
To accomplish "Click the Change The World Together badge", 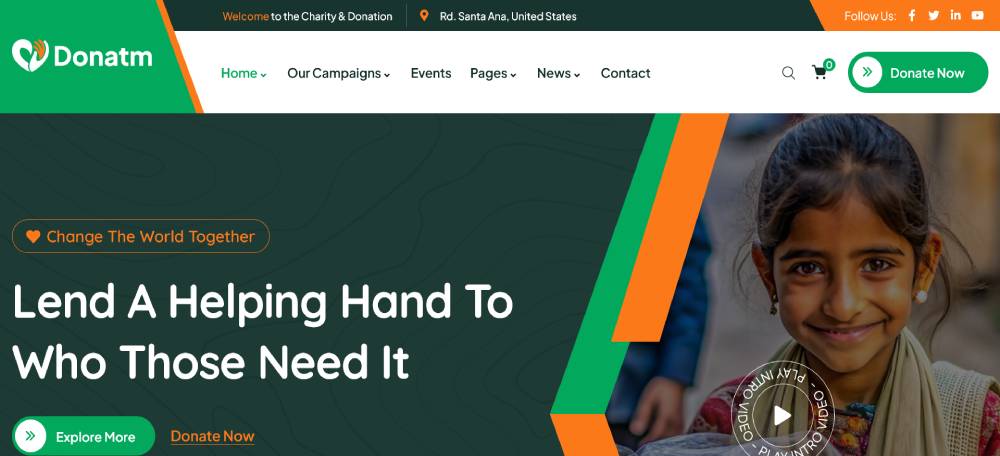I will (x=141, y=236).
